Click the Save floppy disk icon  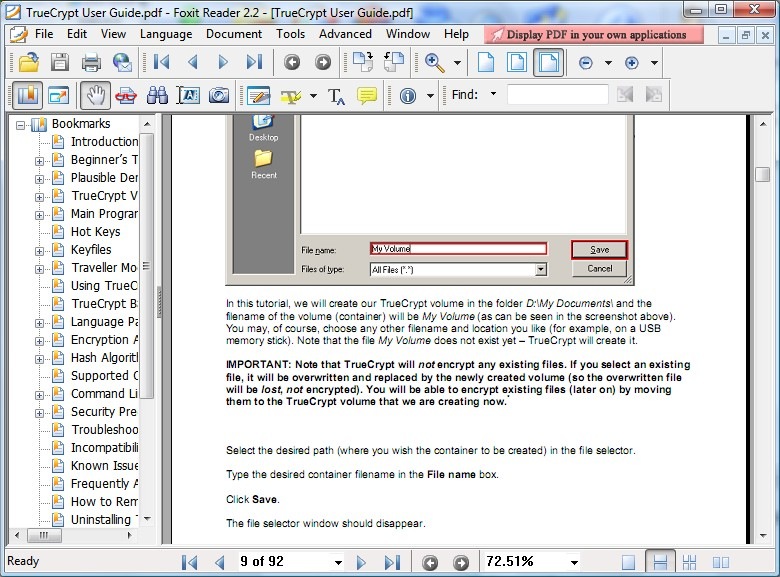click(x=60, y=62)
